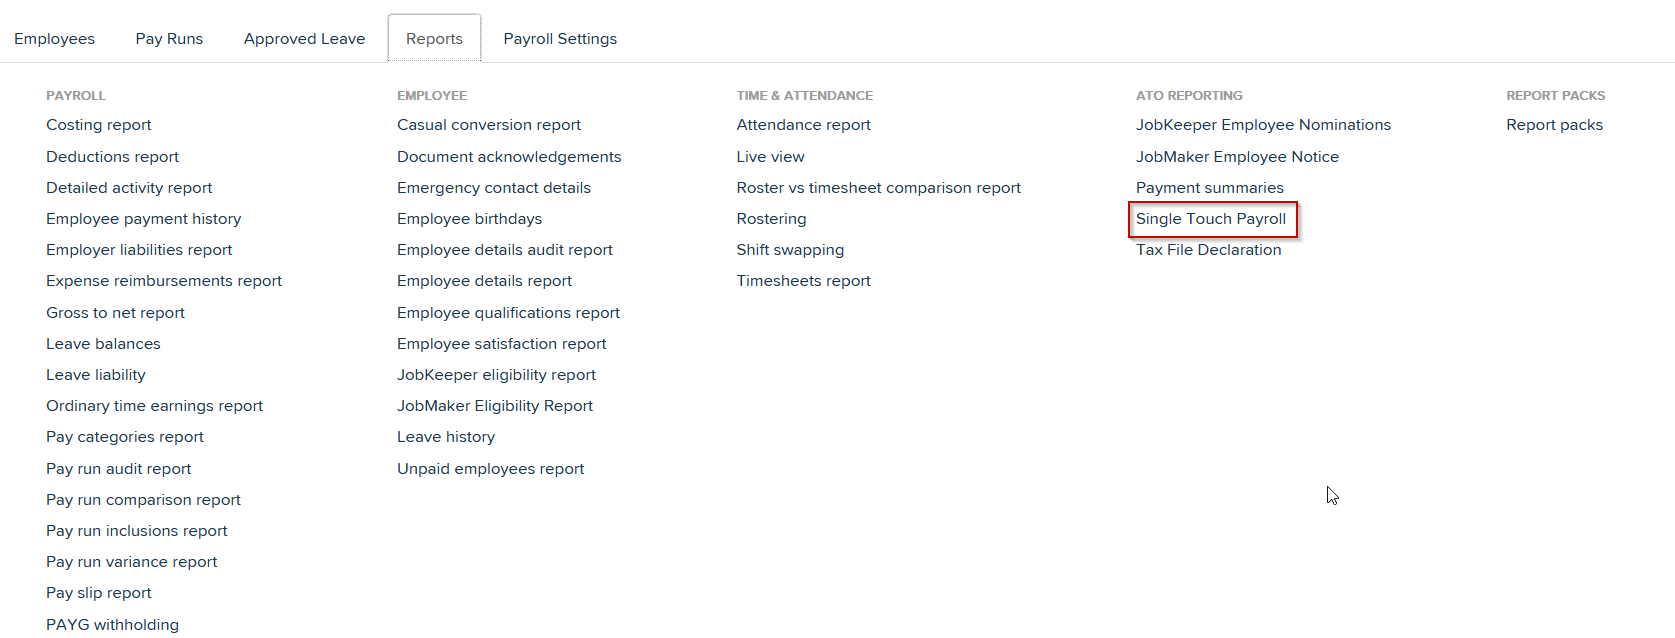Switch to the Pay Runs tab
The height and width of the screenshot is (638, 1675).
point(169,38)
